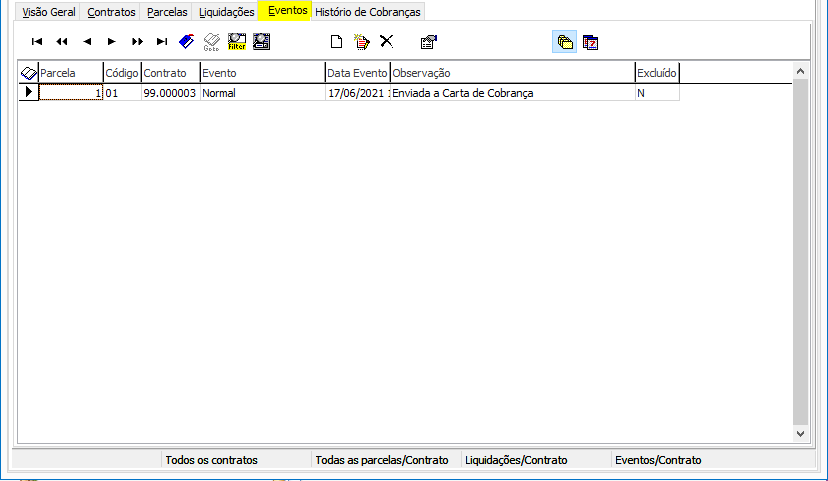Go to first record in navigator
828x481 pixels.
tap(36, 42)
